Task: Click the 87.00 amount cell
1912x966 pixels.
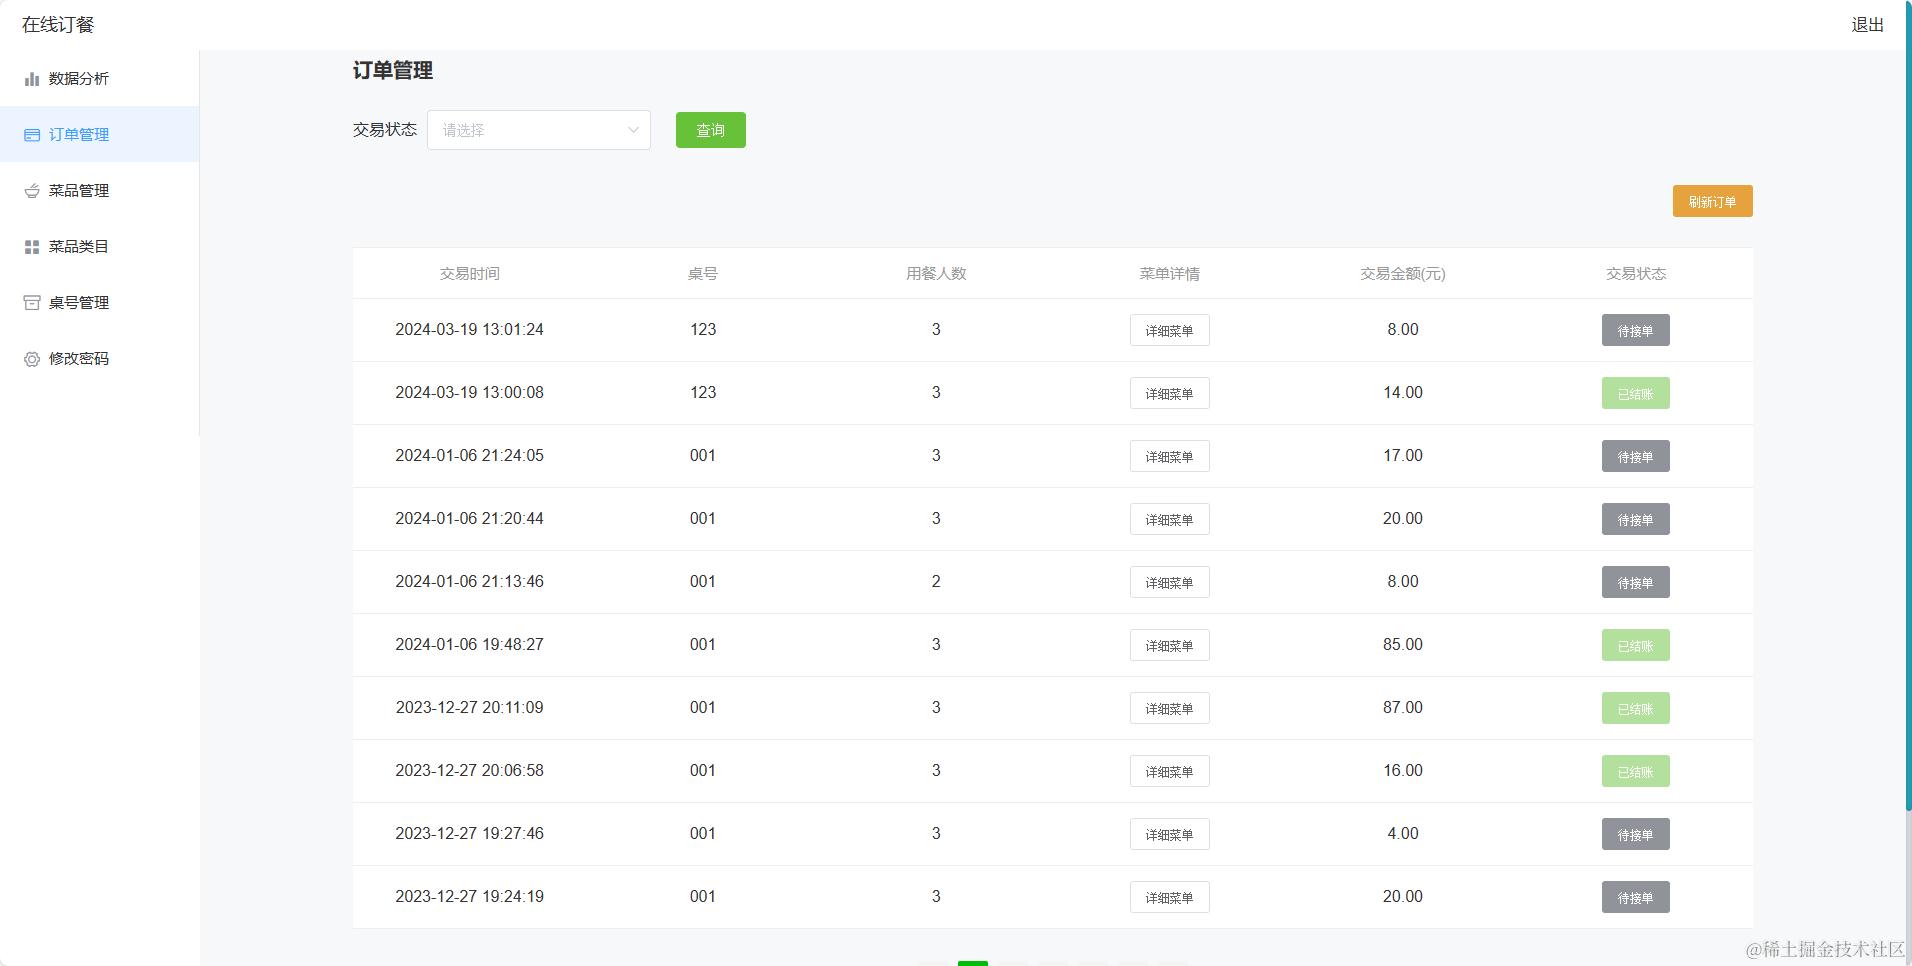Action: pyautogui.click(x=1402, y=707)
